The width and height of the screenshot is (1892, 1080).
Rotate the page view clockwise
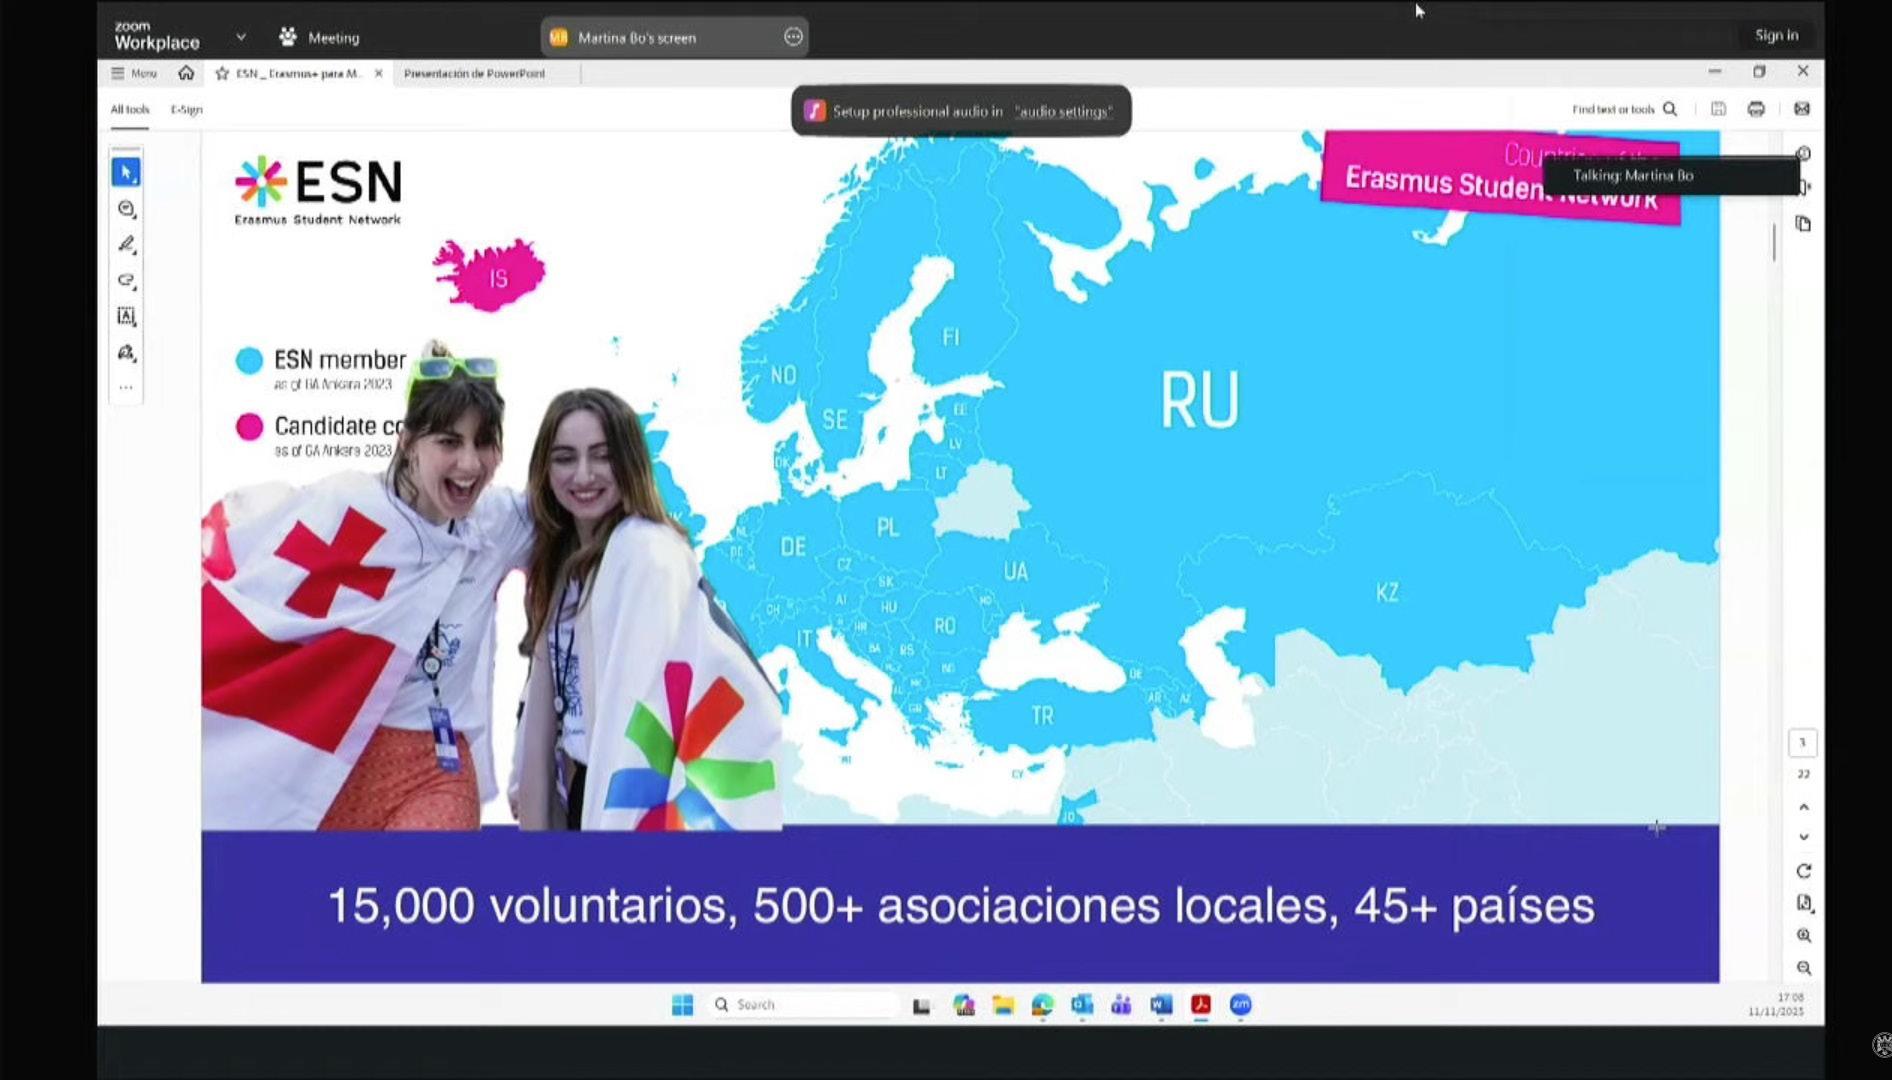(x=1804, y=871)
